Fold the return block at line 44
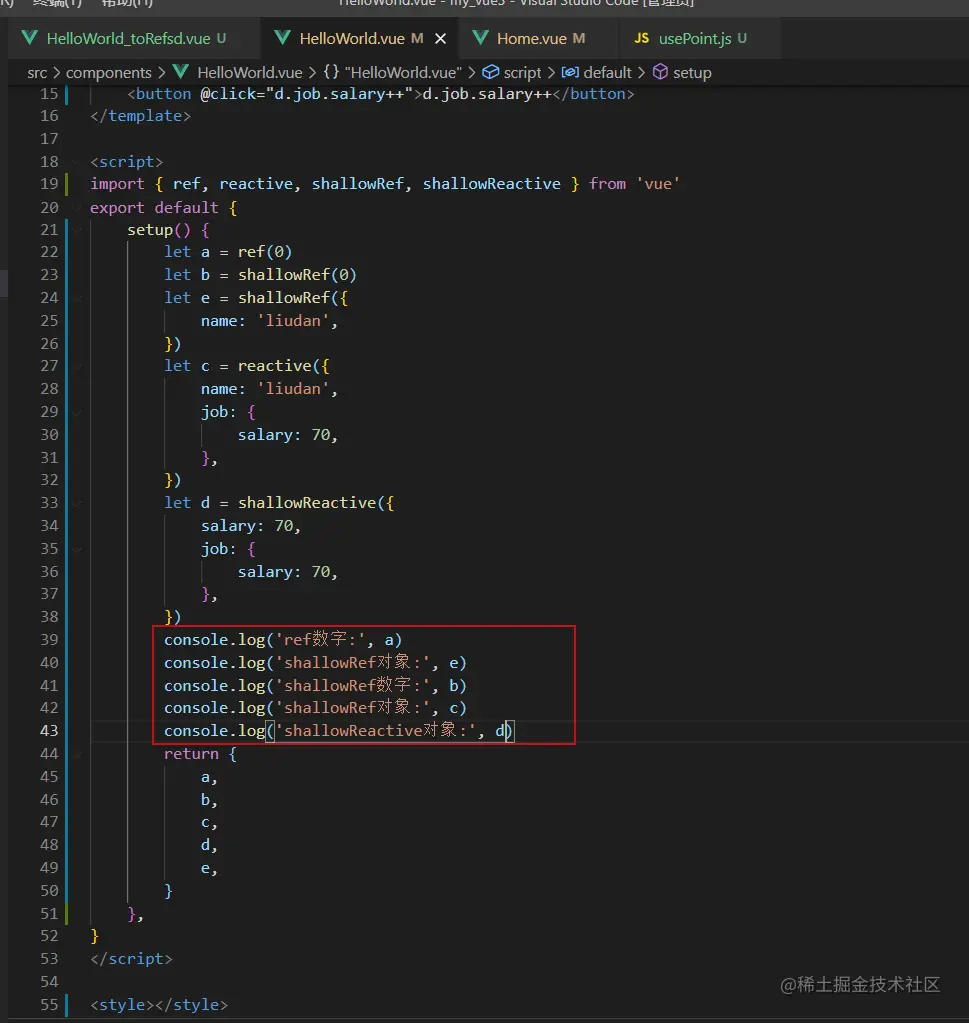 point(78,754)
